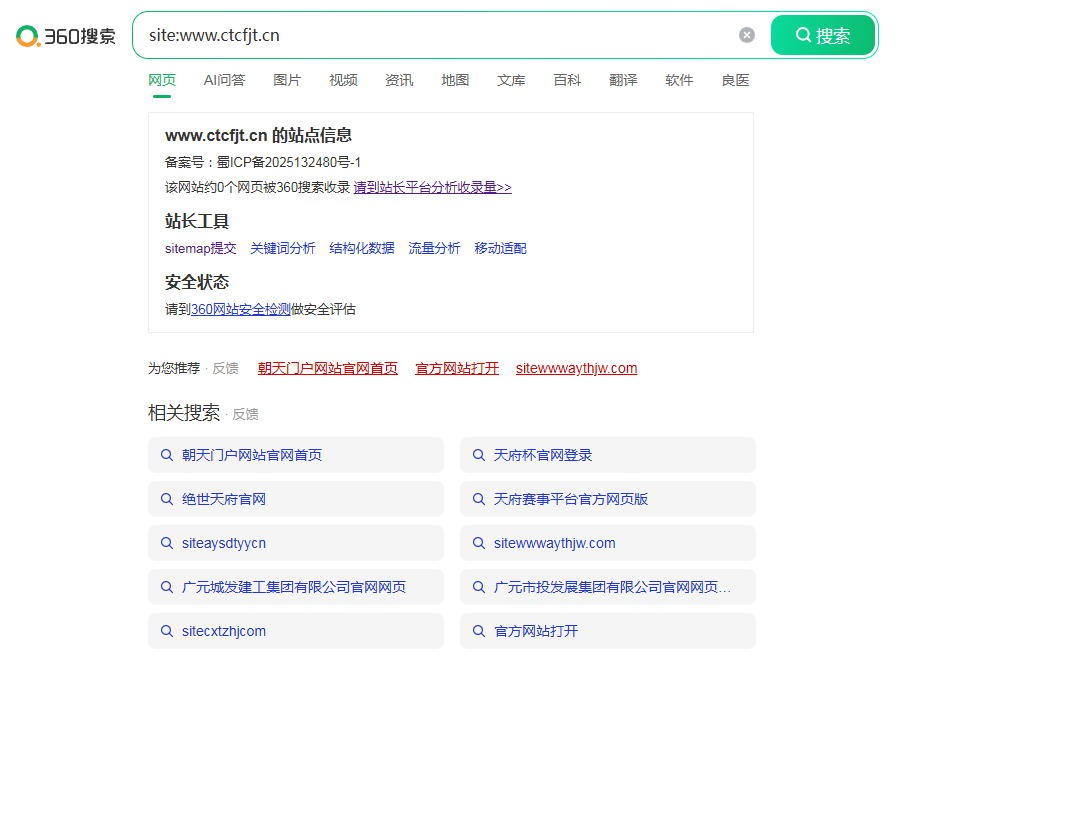Click the 相关搜索 heading
Viewport: 1078px width, 826px height.
click(x=184, y=413)
